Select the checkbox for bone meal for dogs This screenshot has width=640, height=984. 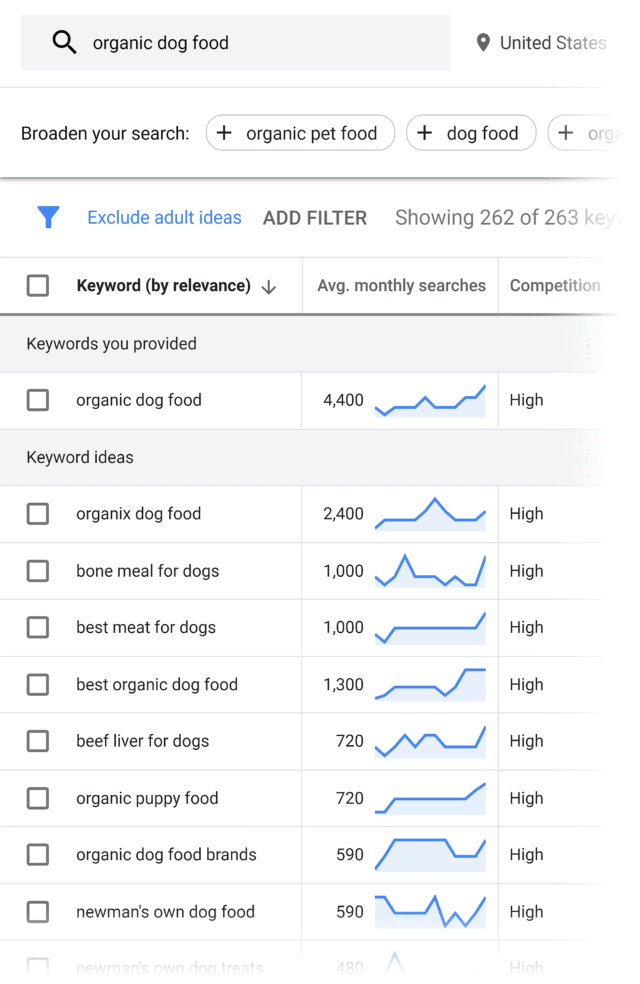(x=37, y=570)
